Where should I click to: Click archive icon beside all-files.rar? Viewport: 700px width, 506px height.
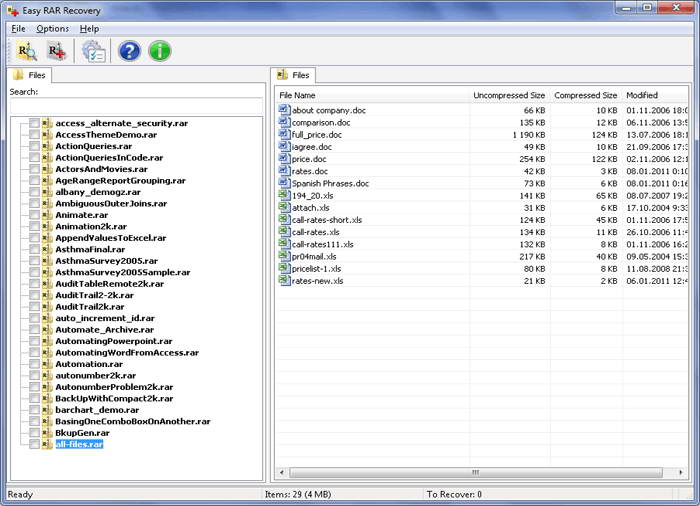[x=47, y=444]
